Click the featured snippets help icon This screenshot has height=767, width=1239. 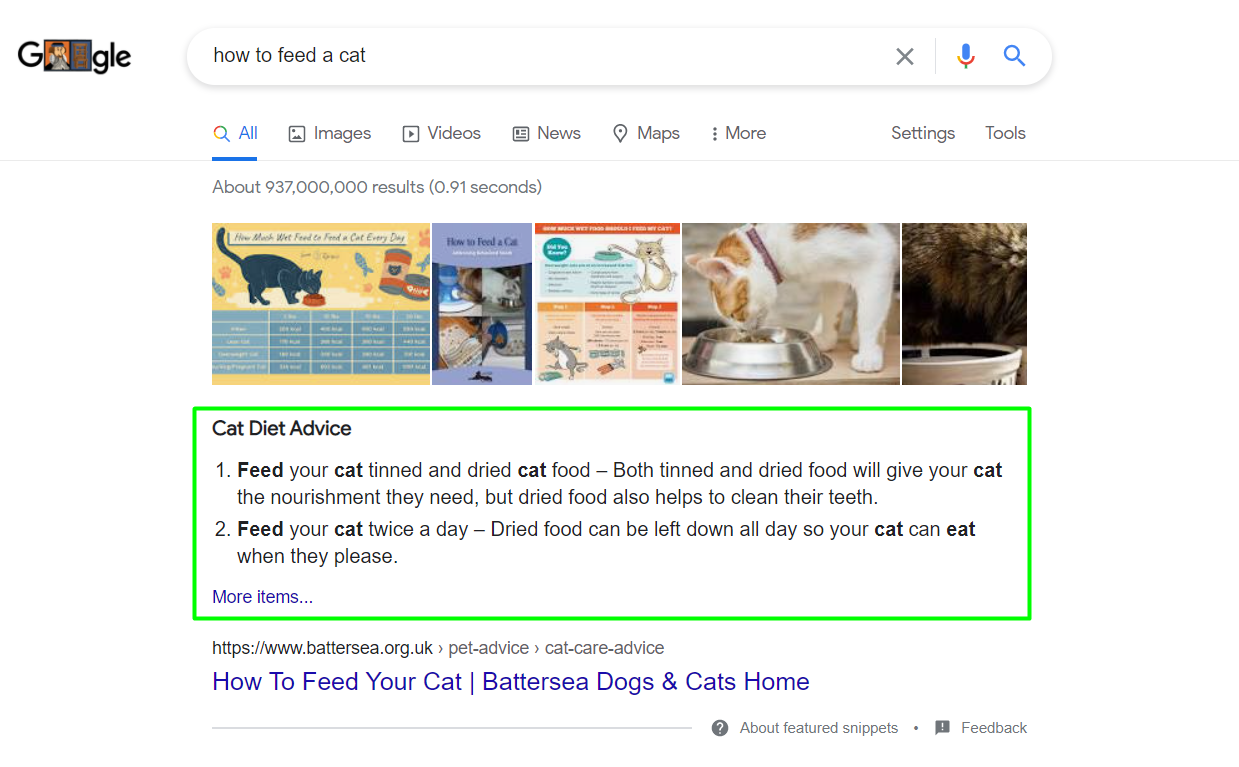tap(720, 728)
